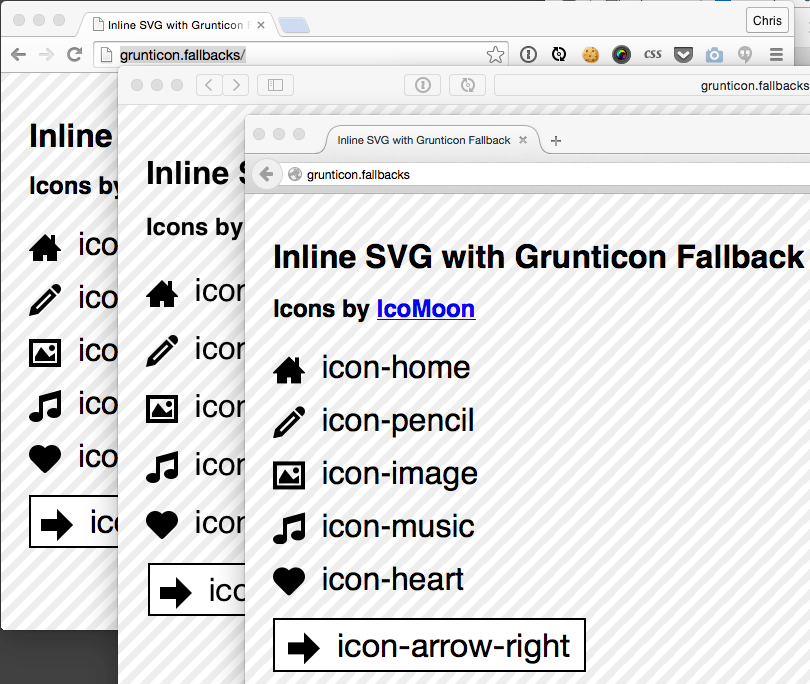Close the Chrome tab with its X
This screenshot has height=684, width=810.
tap(261, 25)
